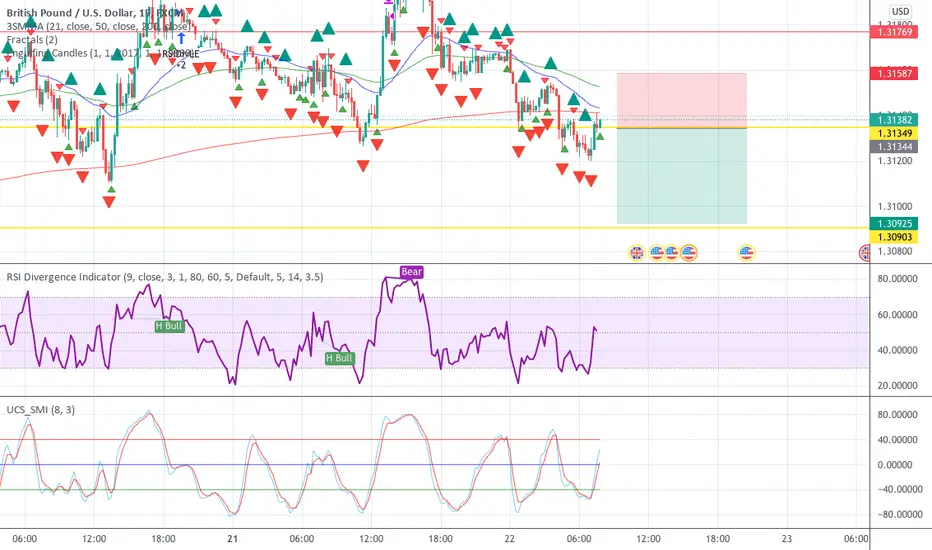The image size is (932, 550).
Task: Click the green 1.31382 price label
Action: point(895,120)
